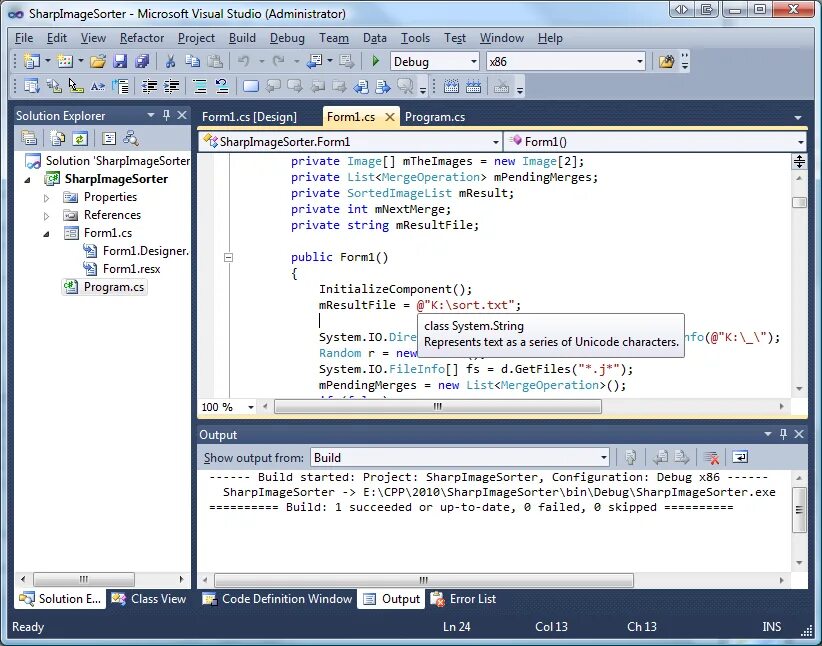Toggle word wrap in the Output window

pos(740,457)
